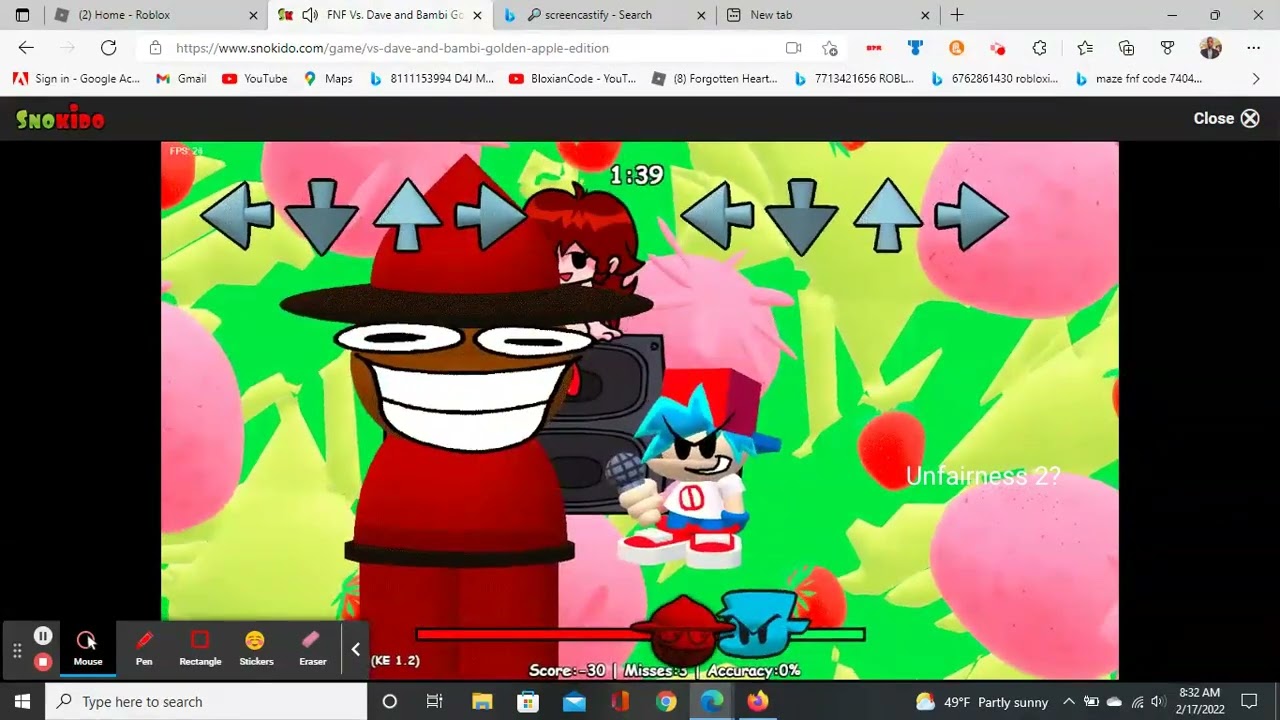
Task: Add this page to favorites
Action: pyautogui.click(x=829, y=48)
